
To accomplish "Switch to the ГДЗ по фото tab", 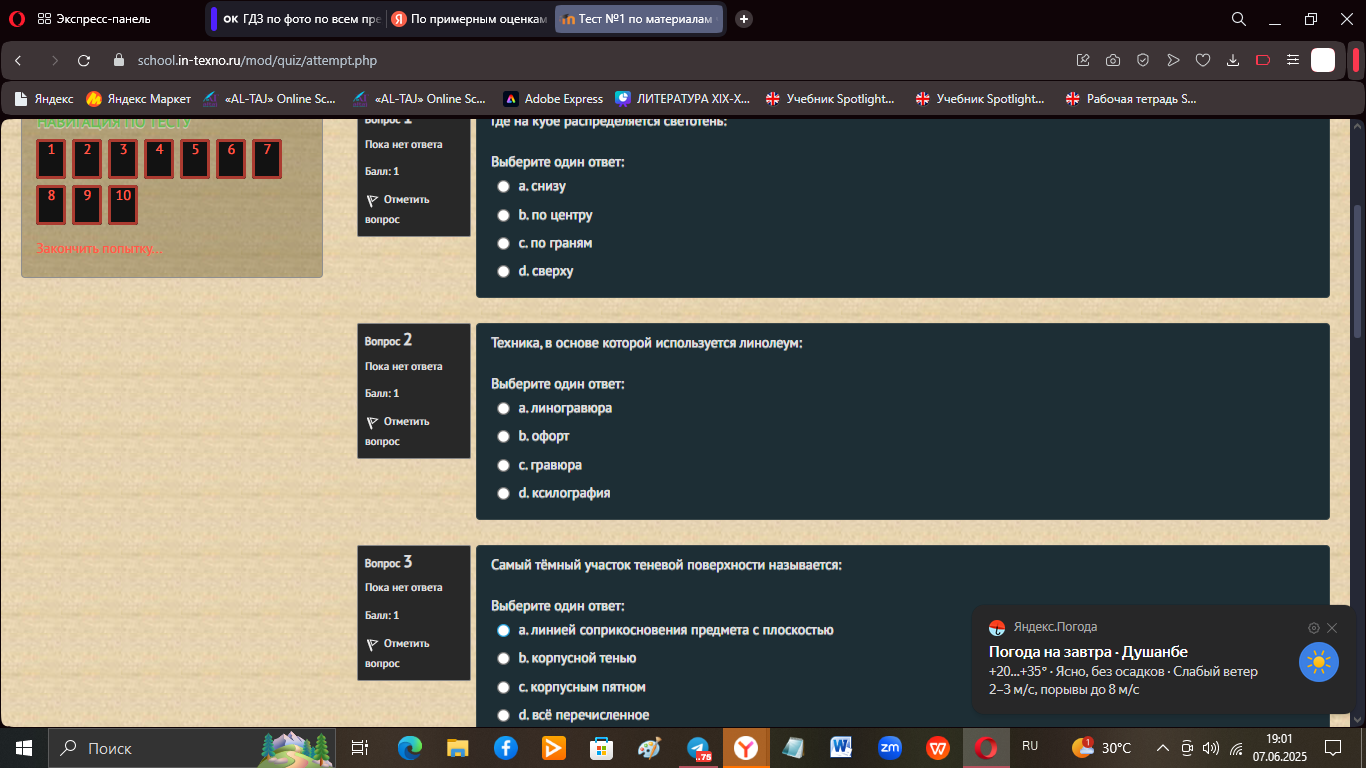I will (x=300, y=19).
